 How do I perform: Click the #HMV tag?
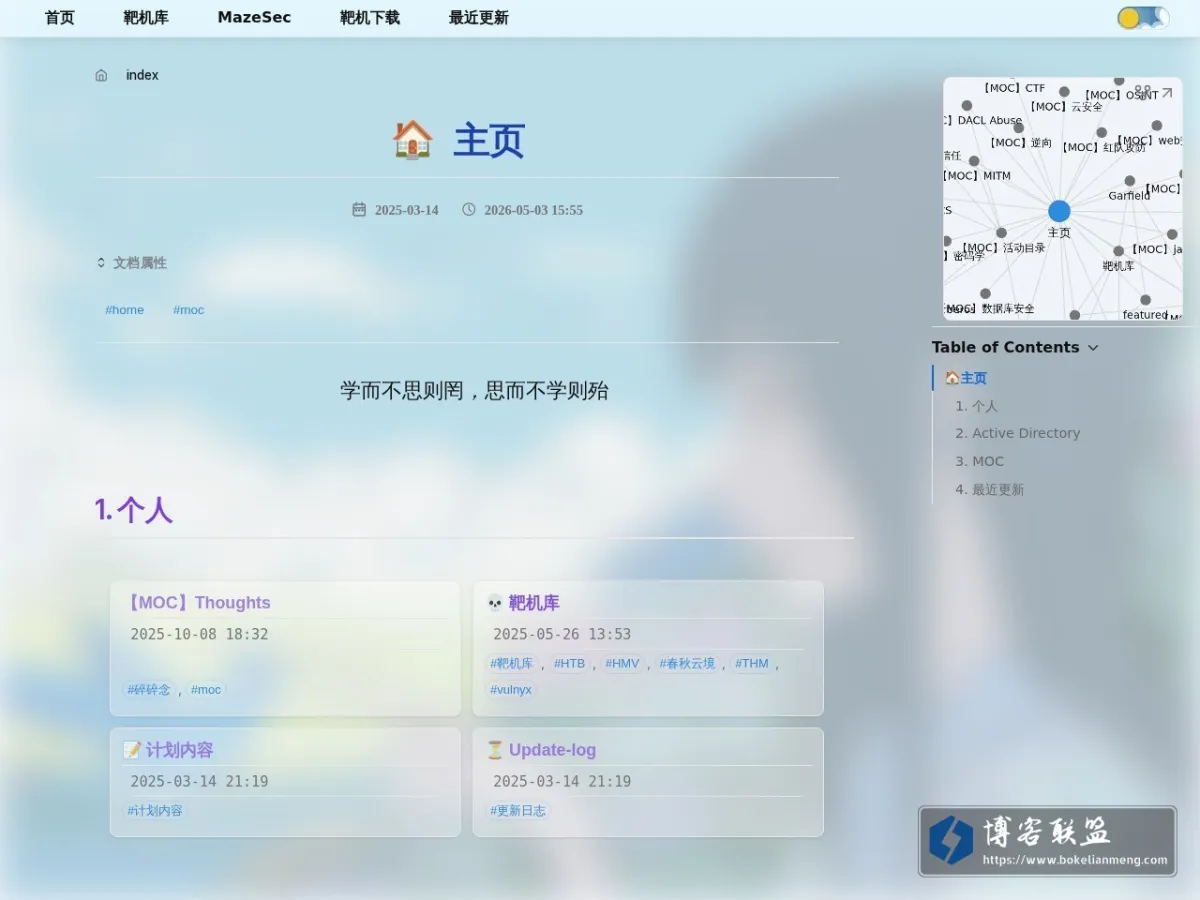point(622,664)
